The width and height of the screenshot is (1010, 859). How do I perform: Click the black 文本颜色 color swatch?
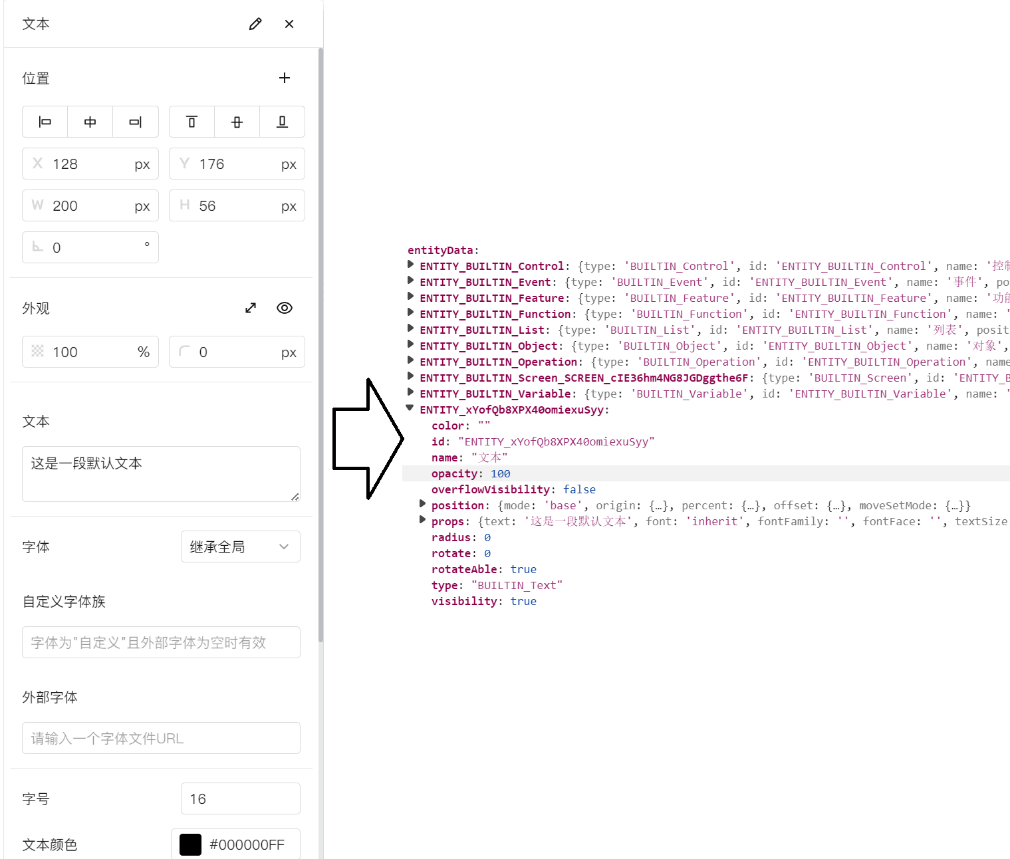point(190,845)
